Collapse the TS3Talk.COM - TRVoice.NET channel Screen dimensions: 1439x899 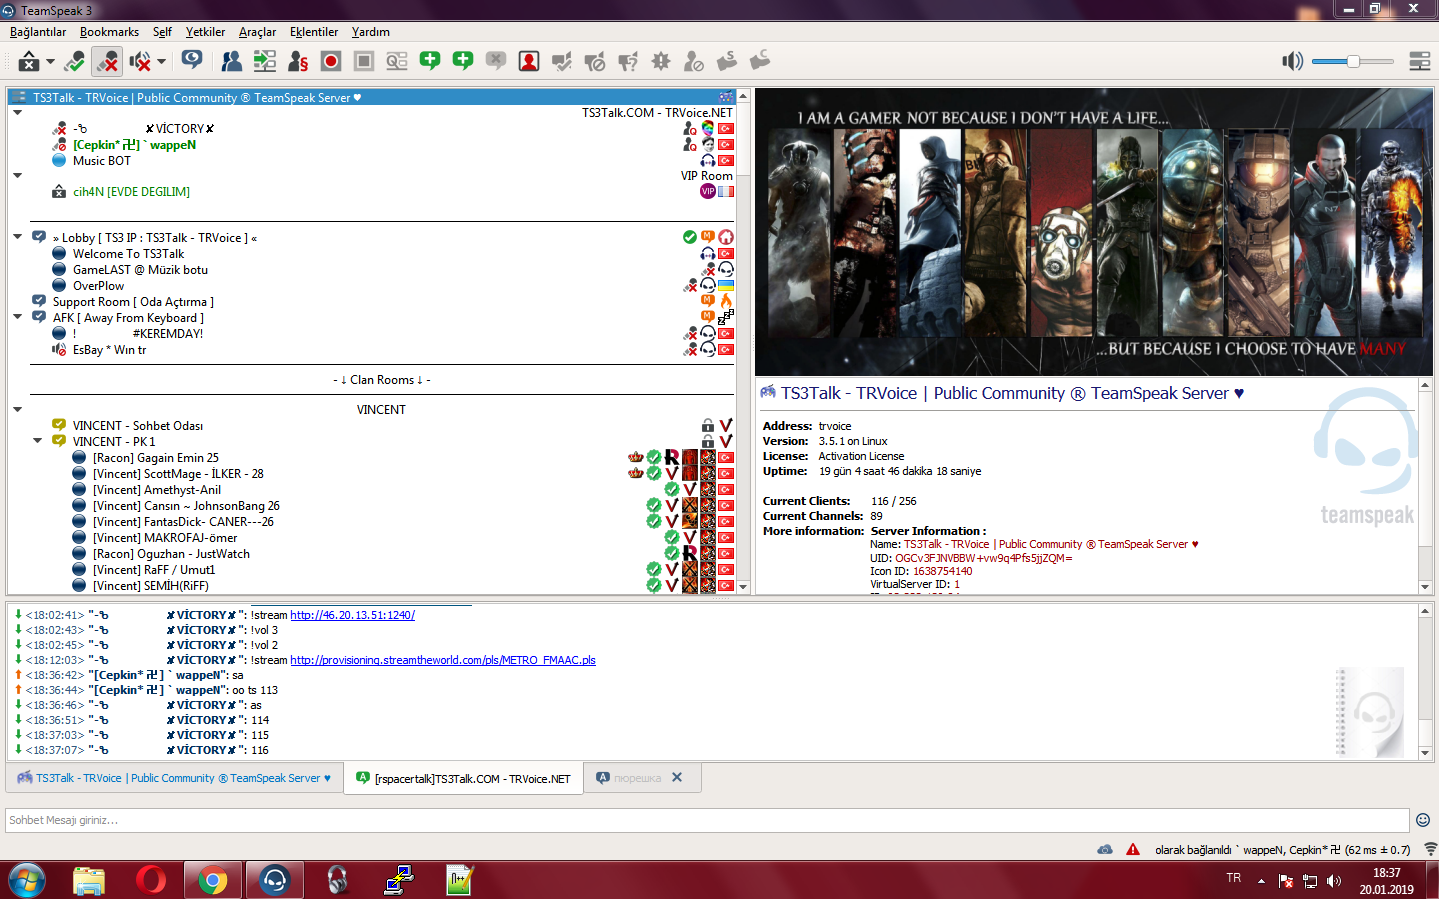(x=18, y=113)
